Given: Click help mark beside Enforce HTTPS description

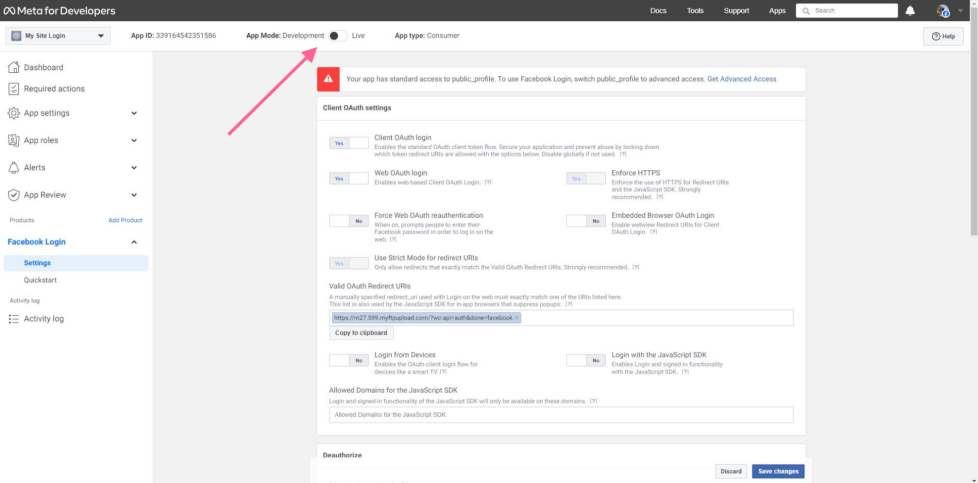Looking at the screenshot, I should coord(659,197).
